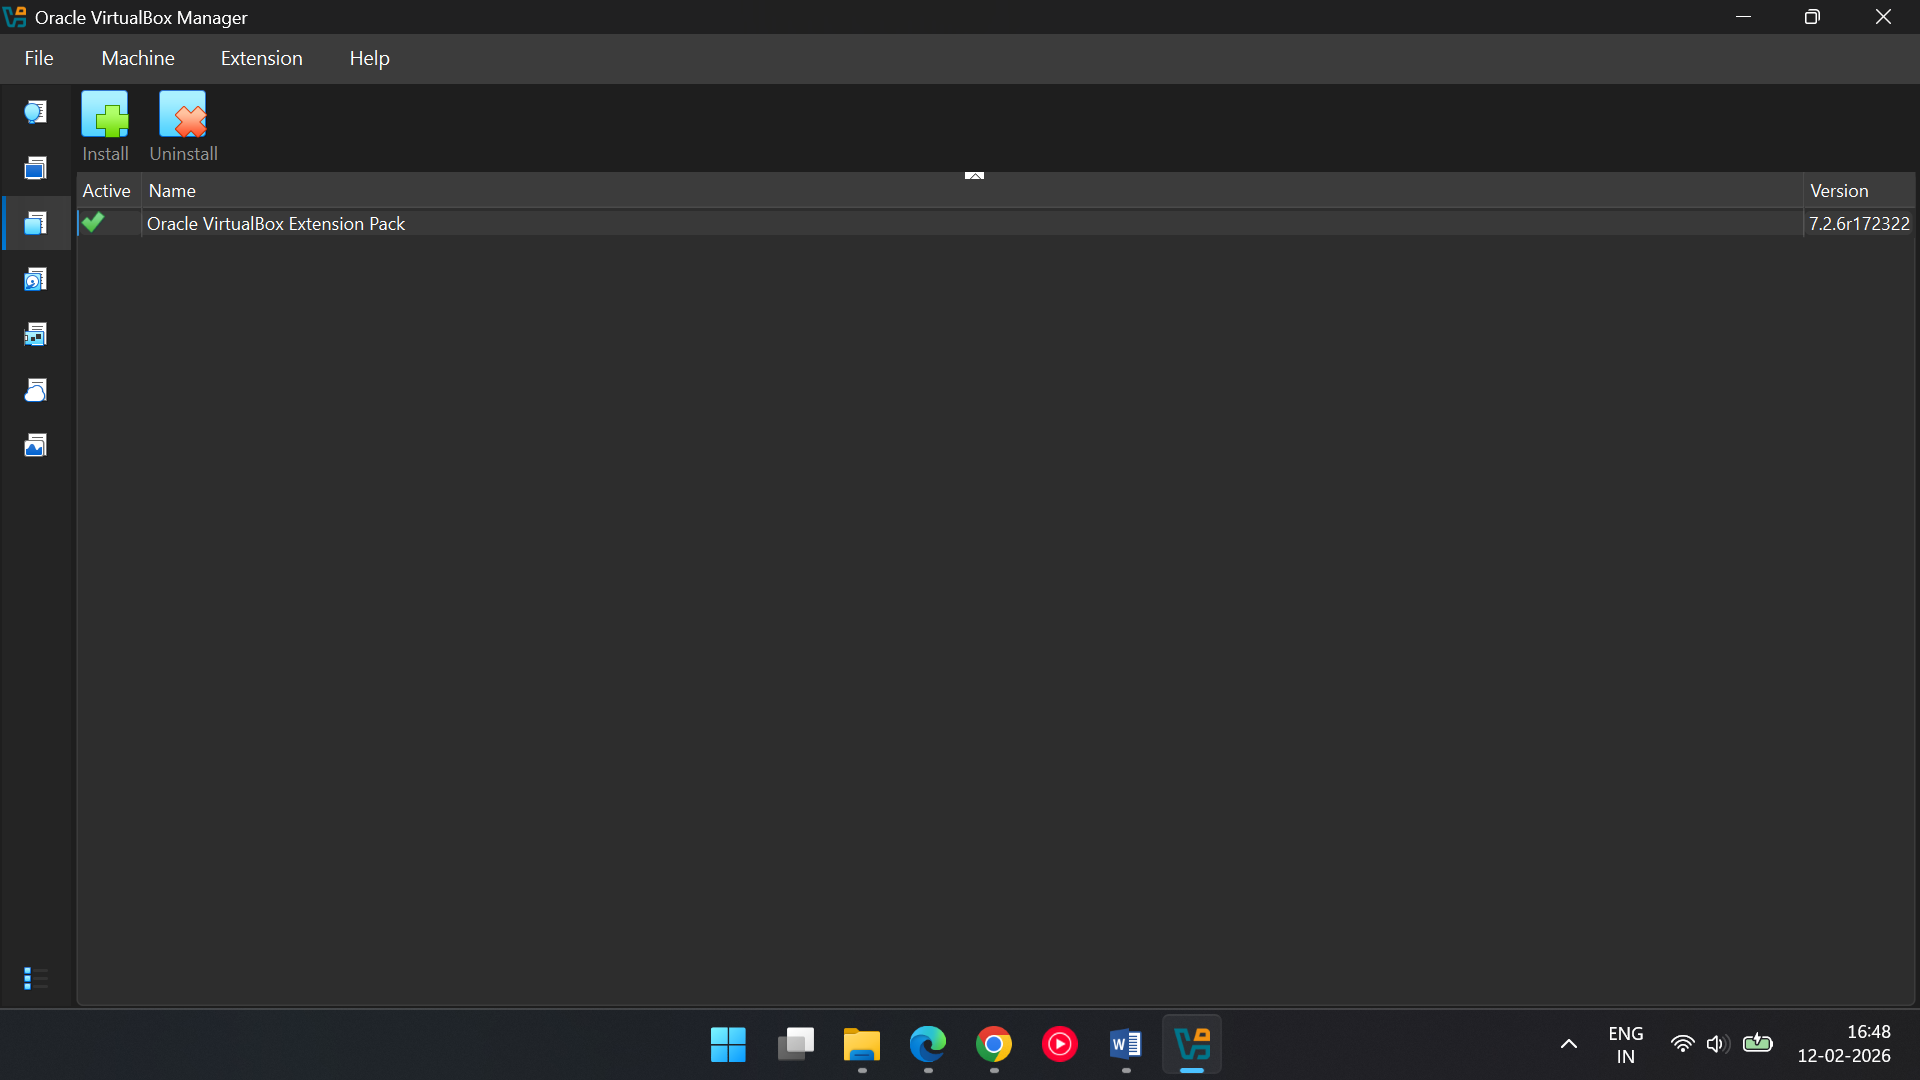Open the File menu
The height and width of the screenshot is (1080, 1920).
39,58
